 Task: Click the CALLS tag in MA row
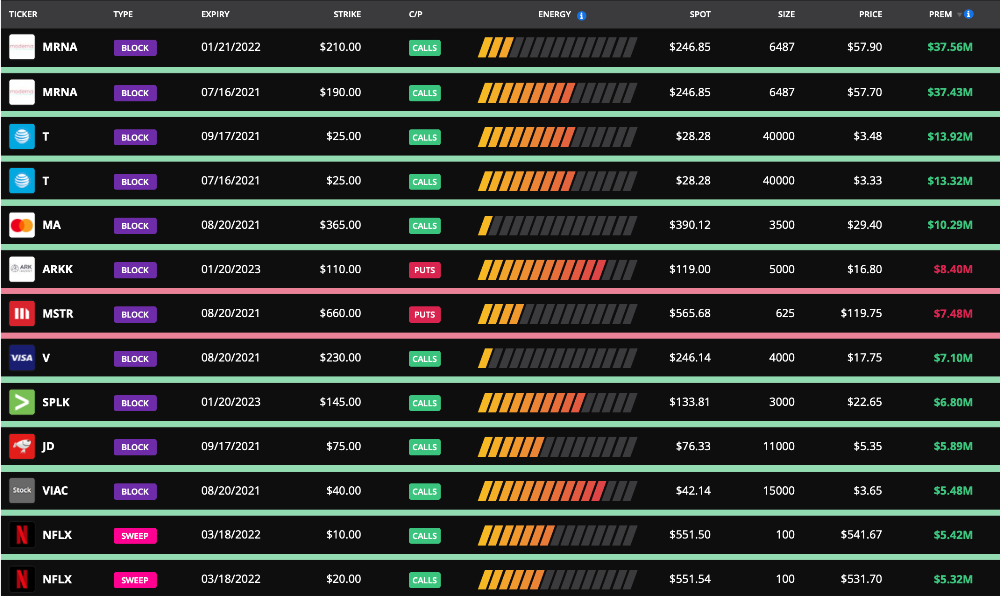425,226
